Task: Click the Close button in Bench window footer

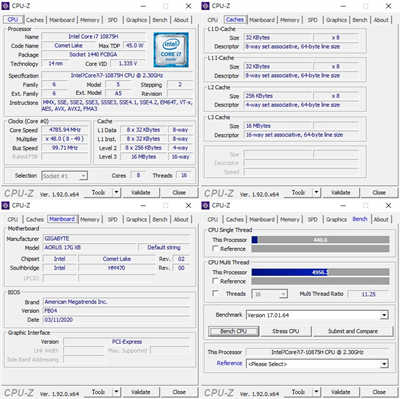Action: coord(379,392)
